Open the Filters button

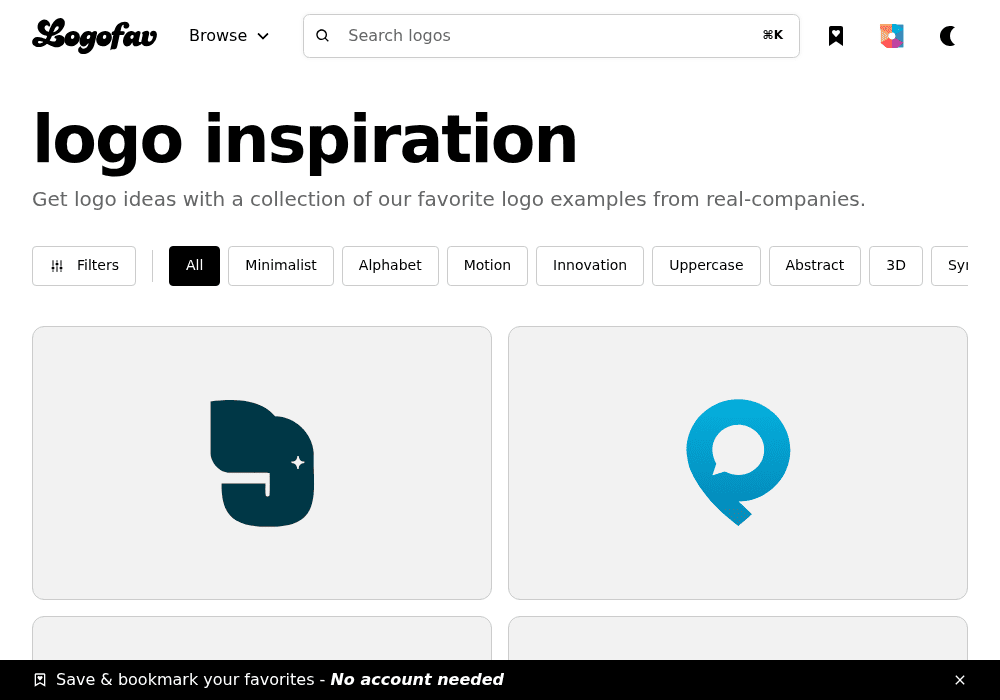pos(84,266)
